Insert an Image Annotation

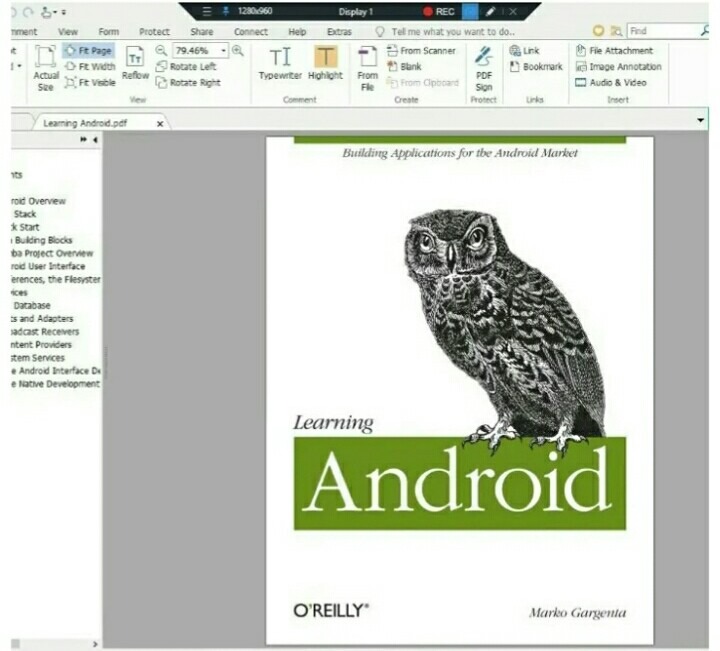pos(618,67)
